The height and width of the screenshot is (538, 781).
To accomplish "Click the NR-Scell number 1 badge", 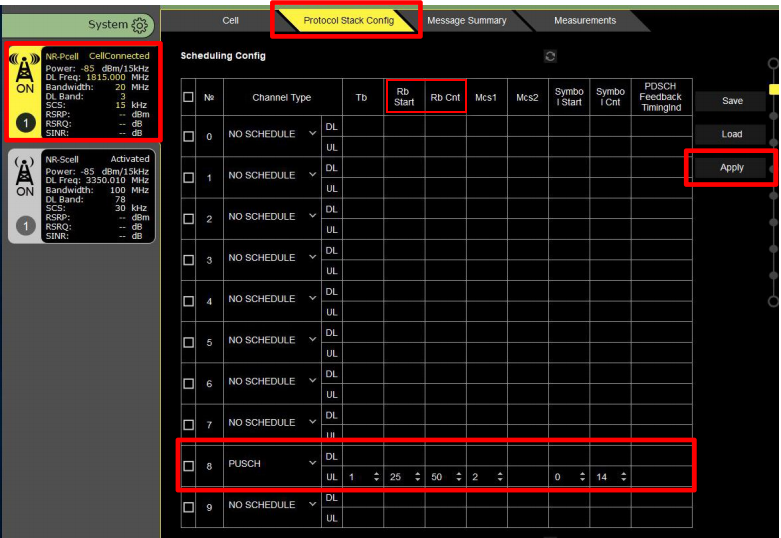I will (25, 226).
